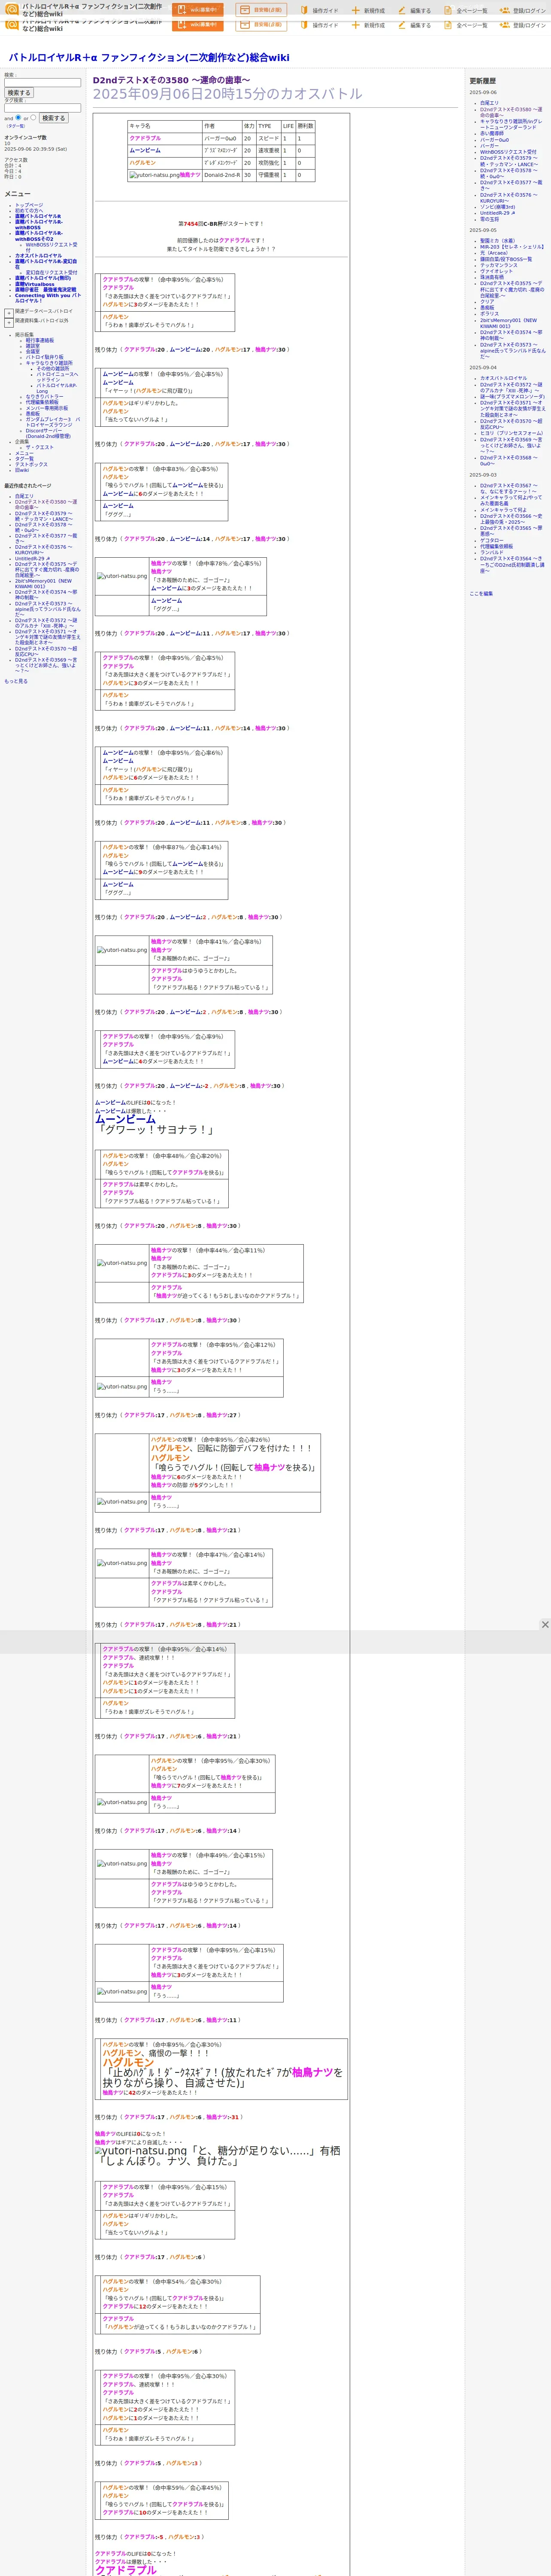Click the wiki logo icon in header
This screenshot has height=2576, width=551.
(12, 9)
